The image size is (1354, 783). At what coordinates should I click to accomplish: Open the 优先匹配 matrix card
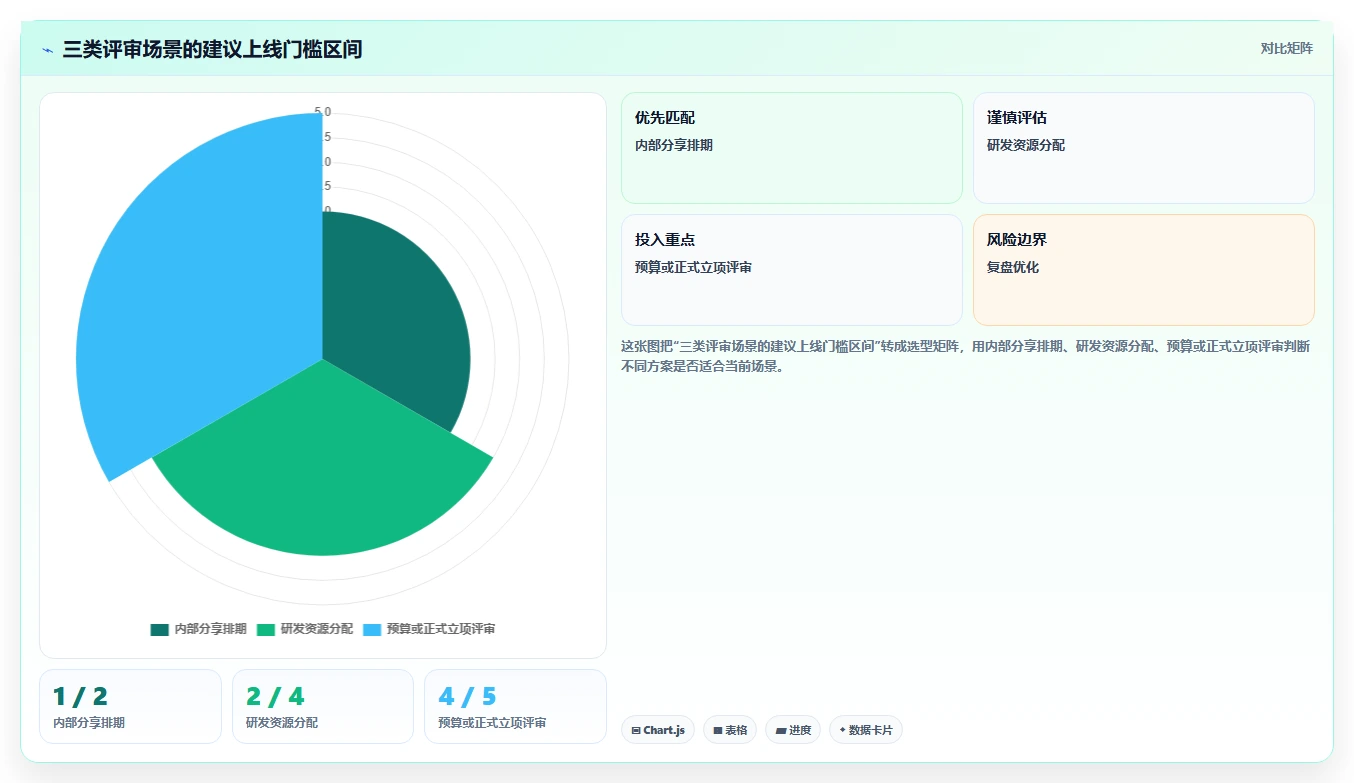coord(791,148)
